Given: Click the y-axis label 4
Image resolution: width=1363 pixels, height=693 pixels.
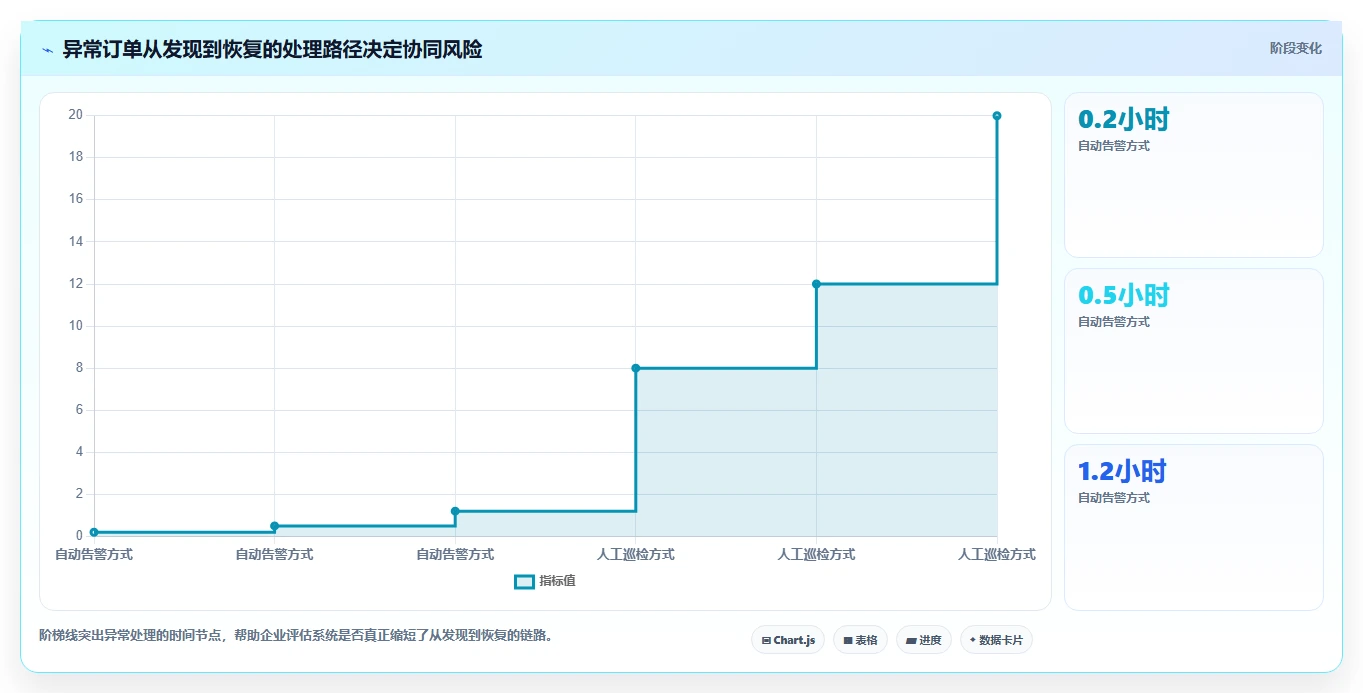Looking at the screenshot, I should [x=79, y=452].
